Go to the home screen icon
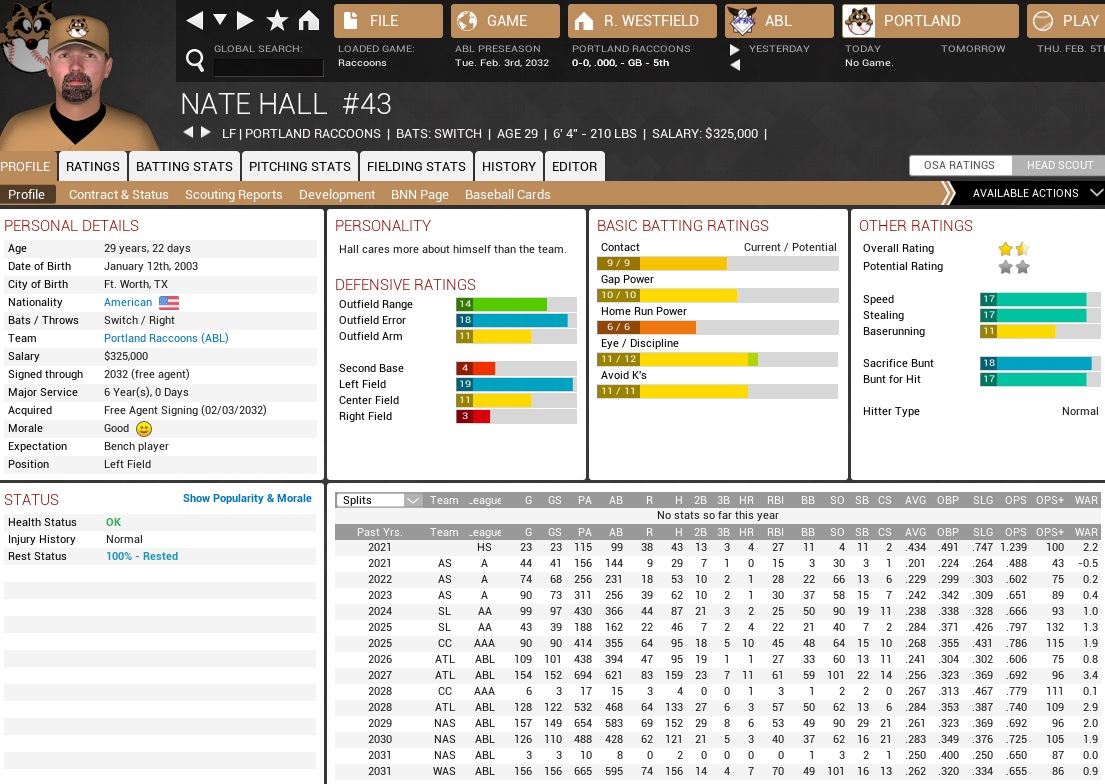The height and width of the screenshot is (784, 1105). click(x=309, y=21)
